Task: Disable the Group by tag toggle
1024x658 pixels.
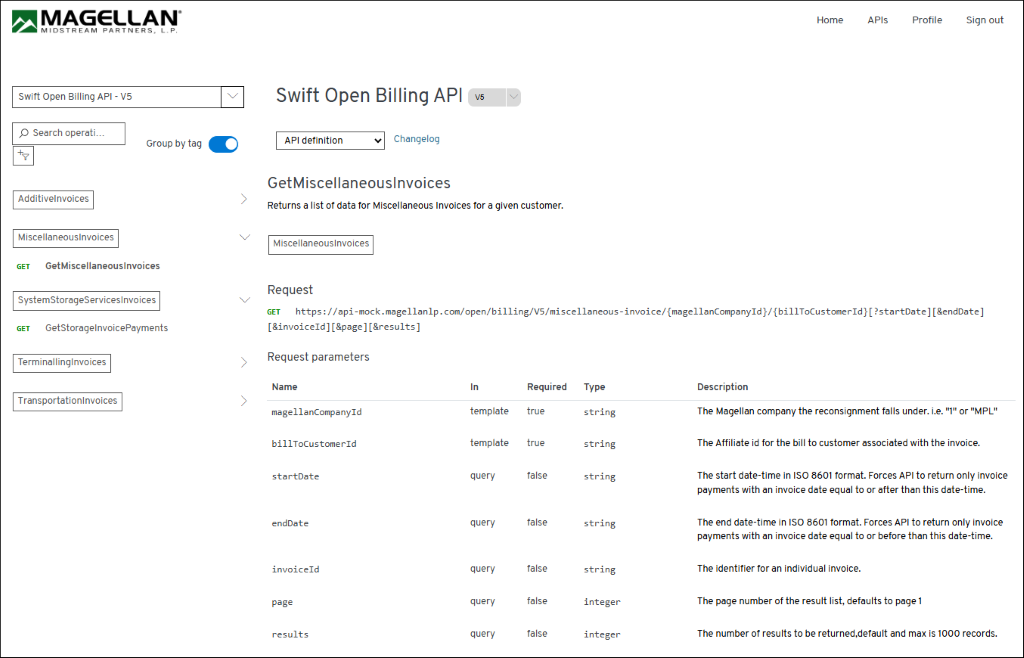Action: 223,144
